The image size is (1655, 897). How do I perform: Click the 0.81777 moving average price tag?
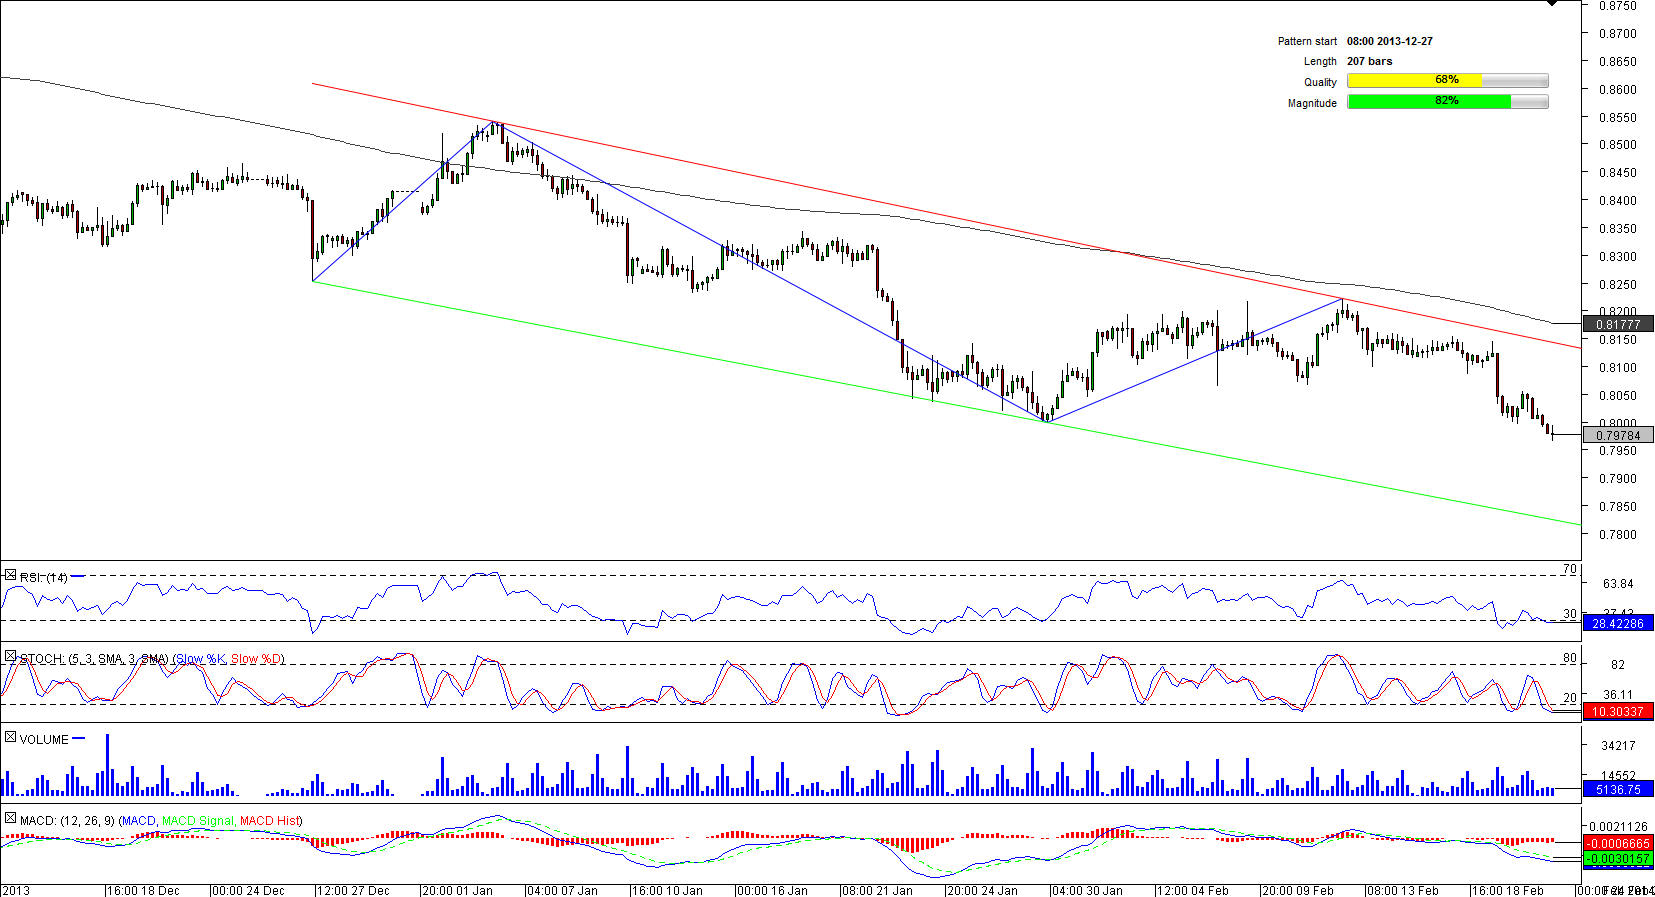(1618, 324)
